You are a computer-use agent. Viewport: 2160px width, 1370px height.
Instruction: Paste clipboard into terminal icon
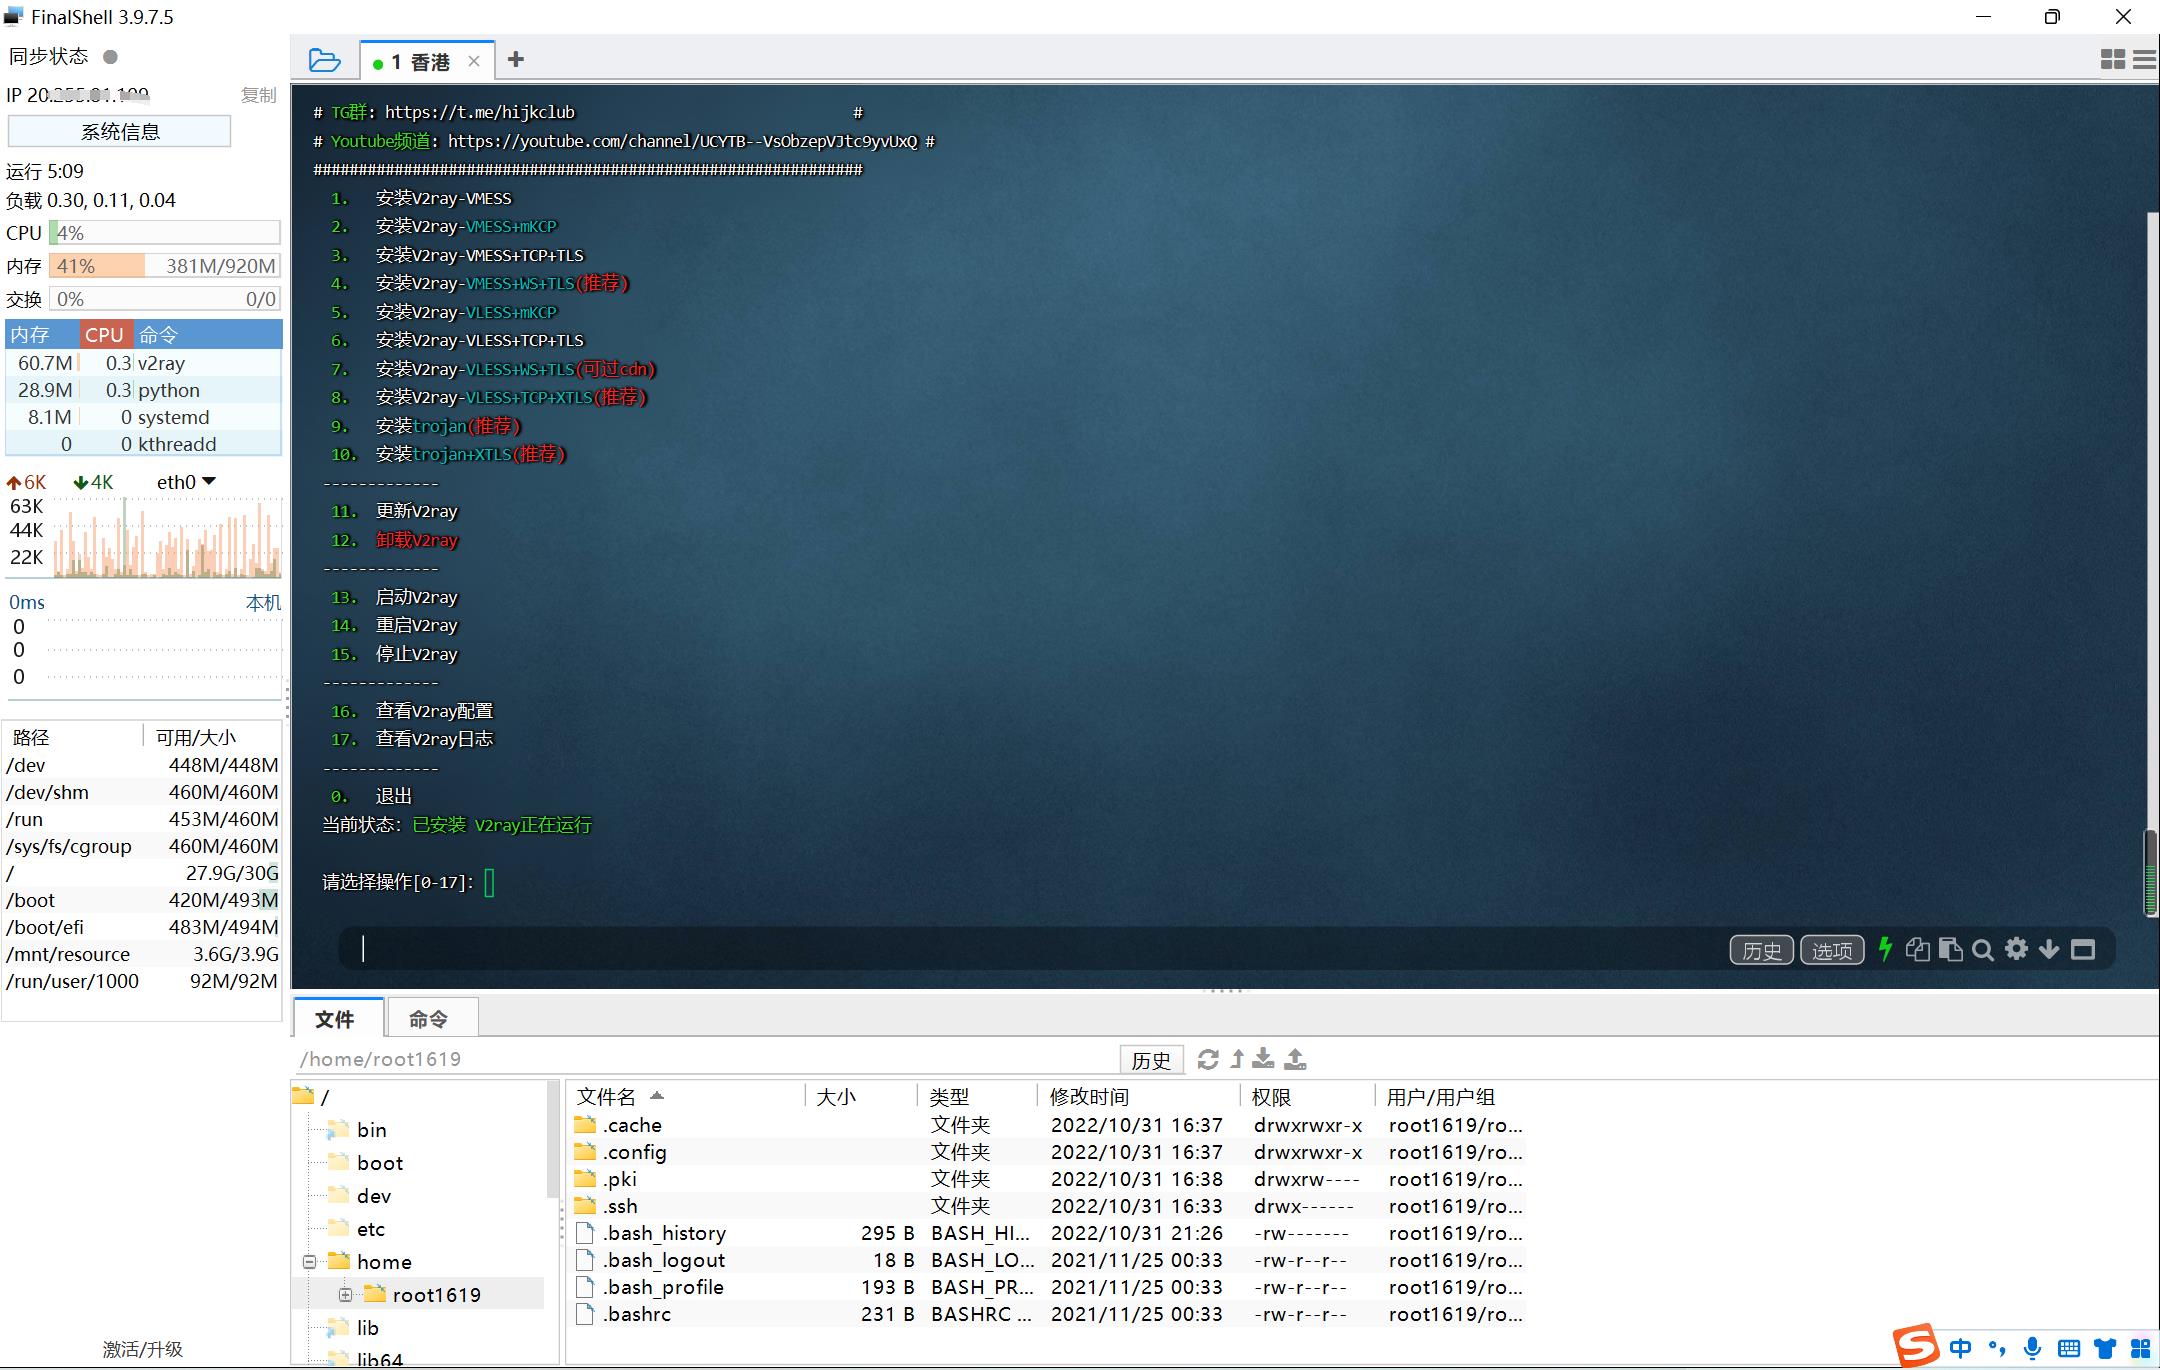click(1950, 949)
